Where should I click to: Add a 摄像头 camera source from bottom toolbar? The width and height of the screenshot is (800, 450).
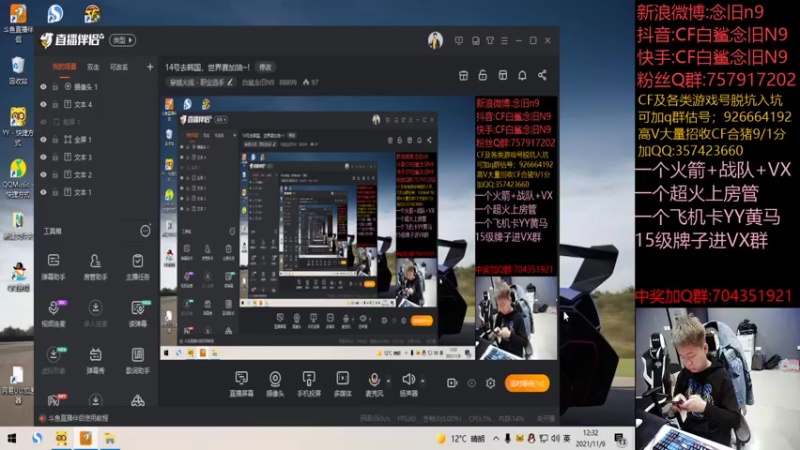(275, 384)
